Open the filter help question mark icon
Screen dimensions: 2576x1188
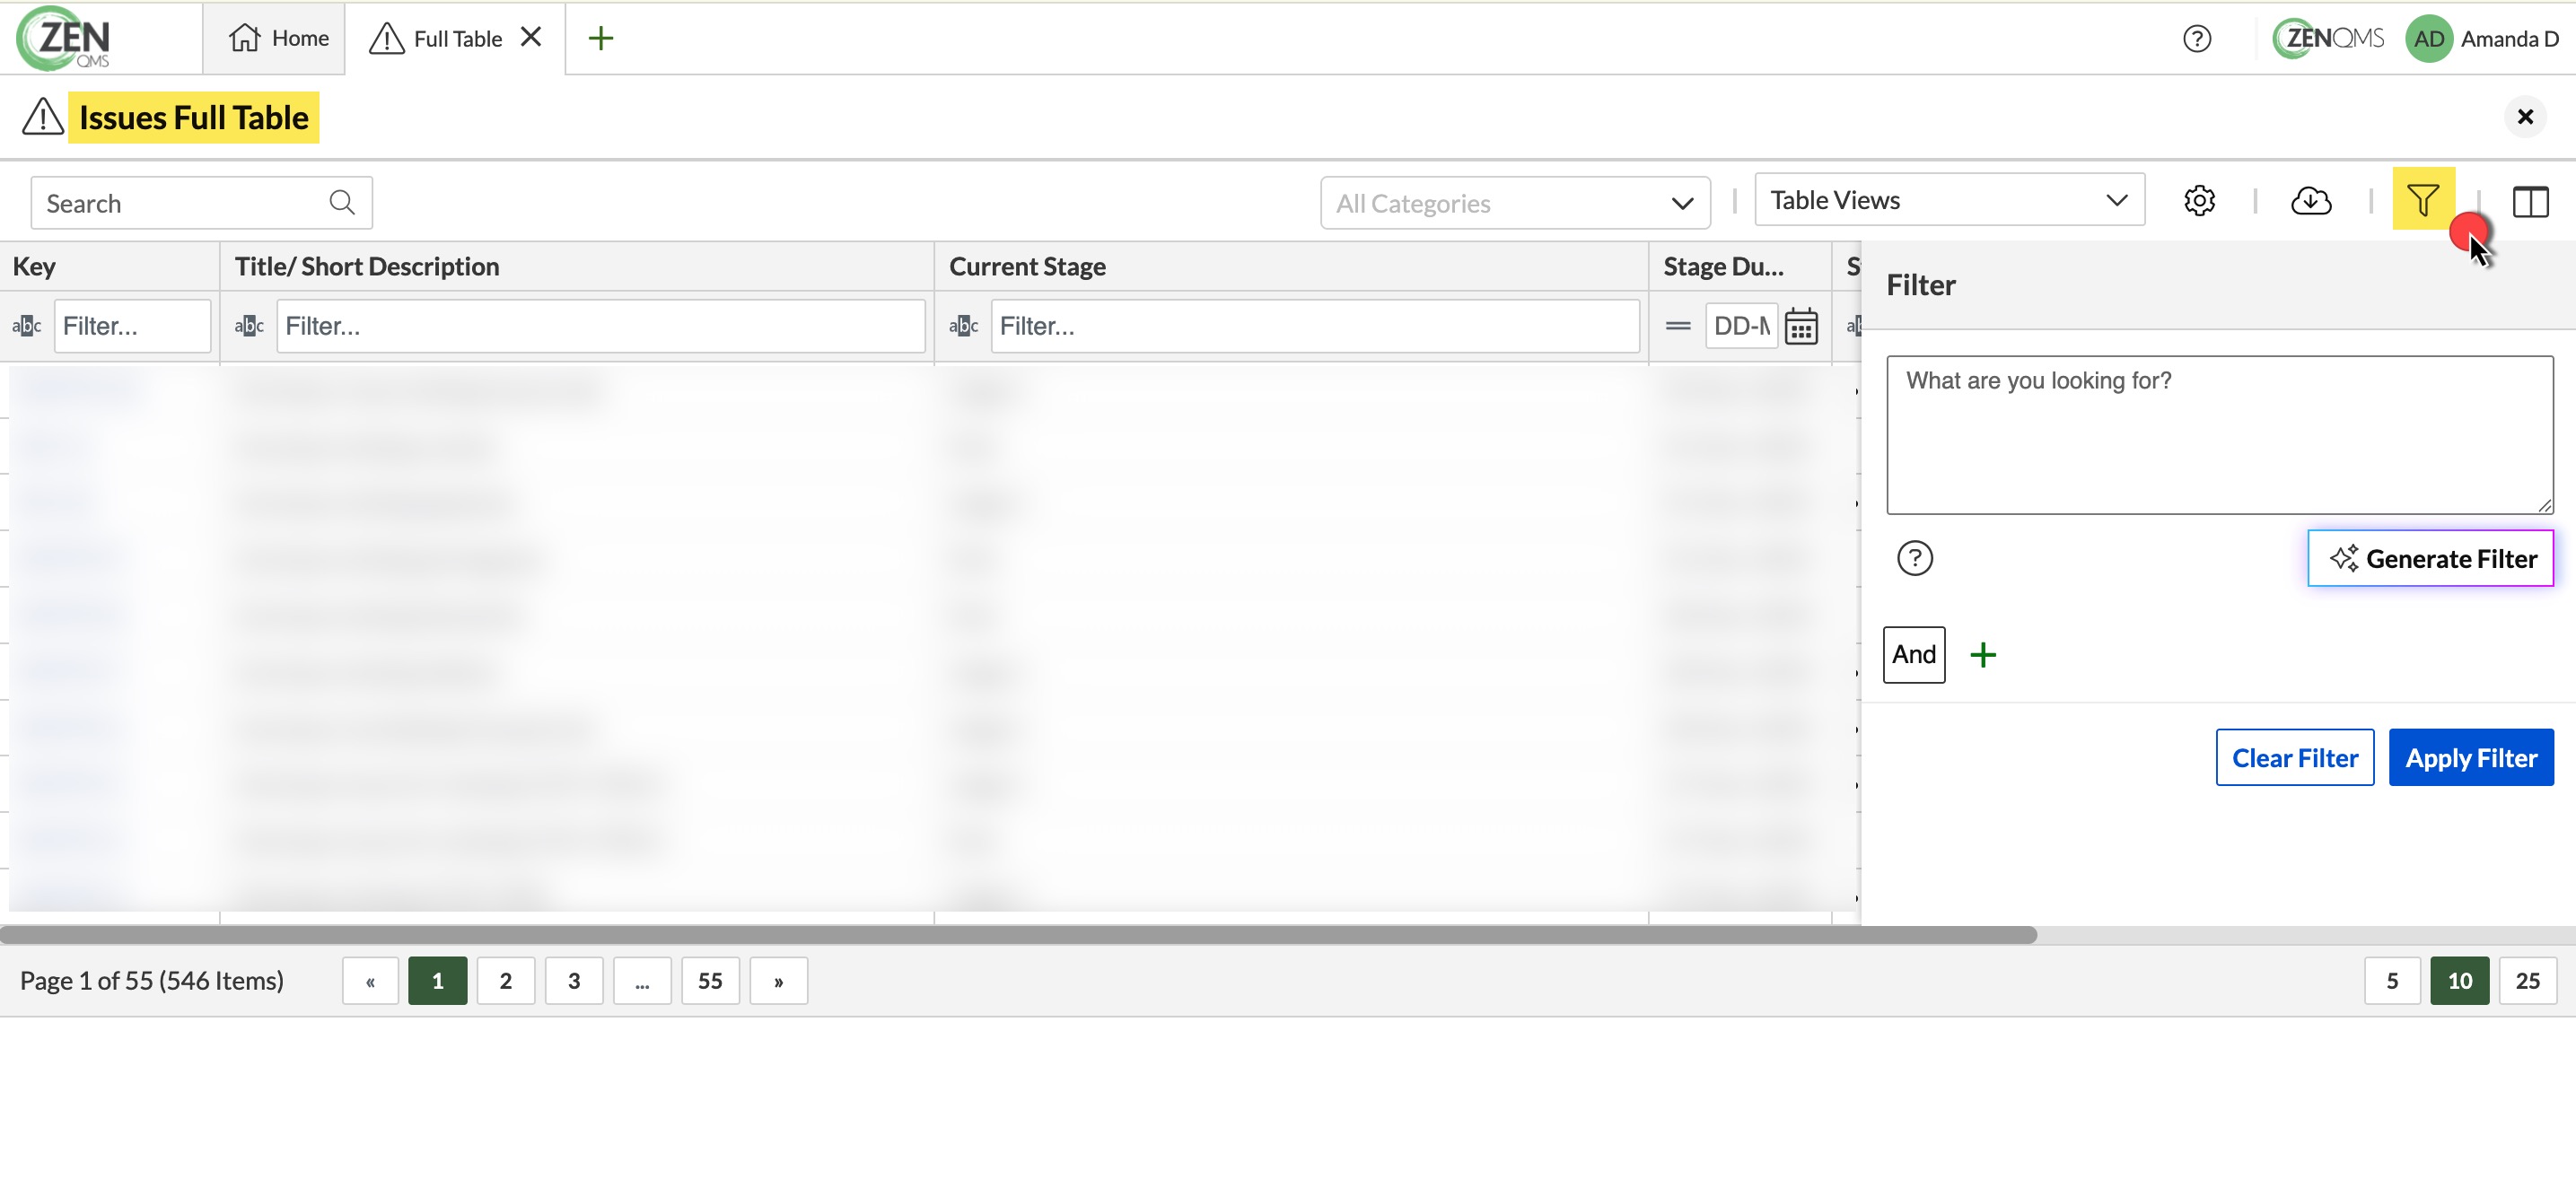point(1914,558)
